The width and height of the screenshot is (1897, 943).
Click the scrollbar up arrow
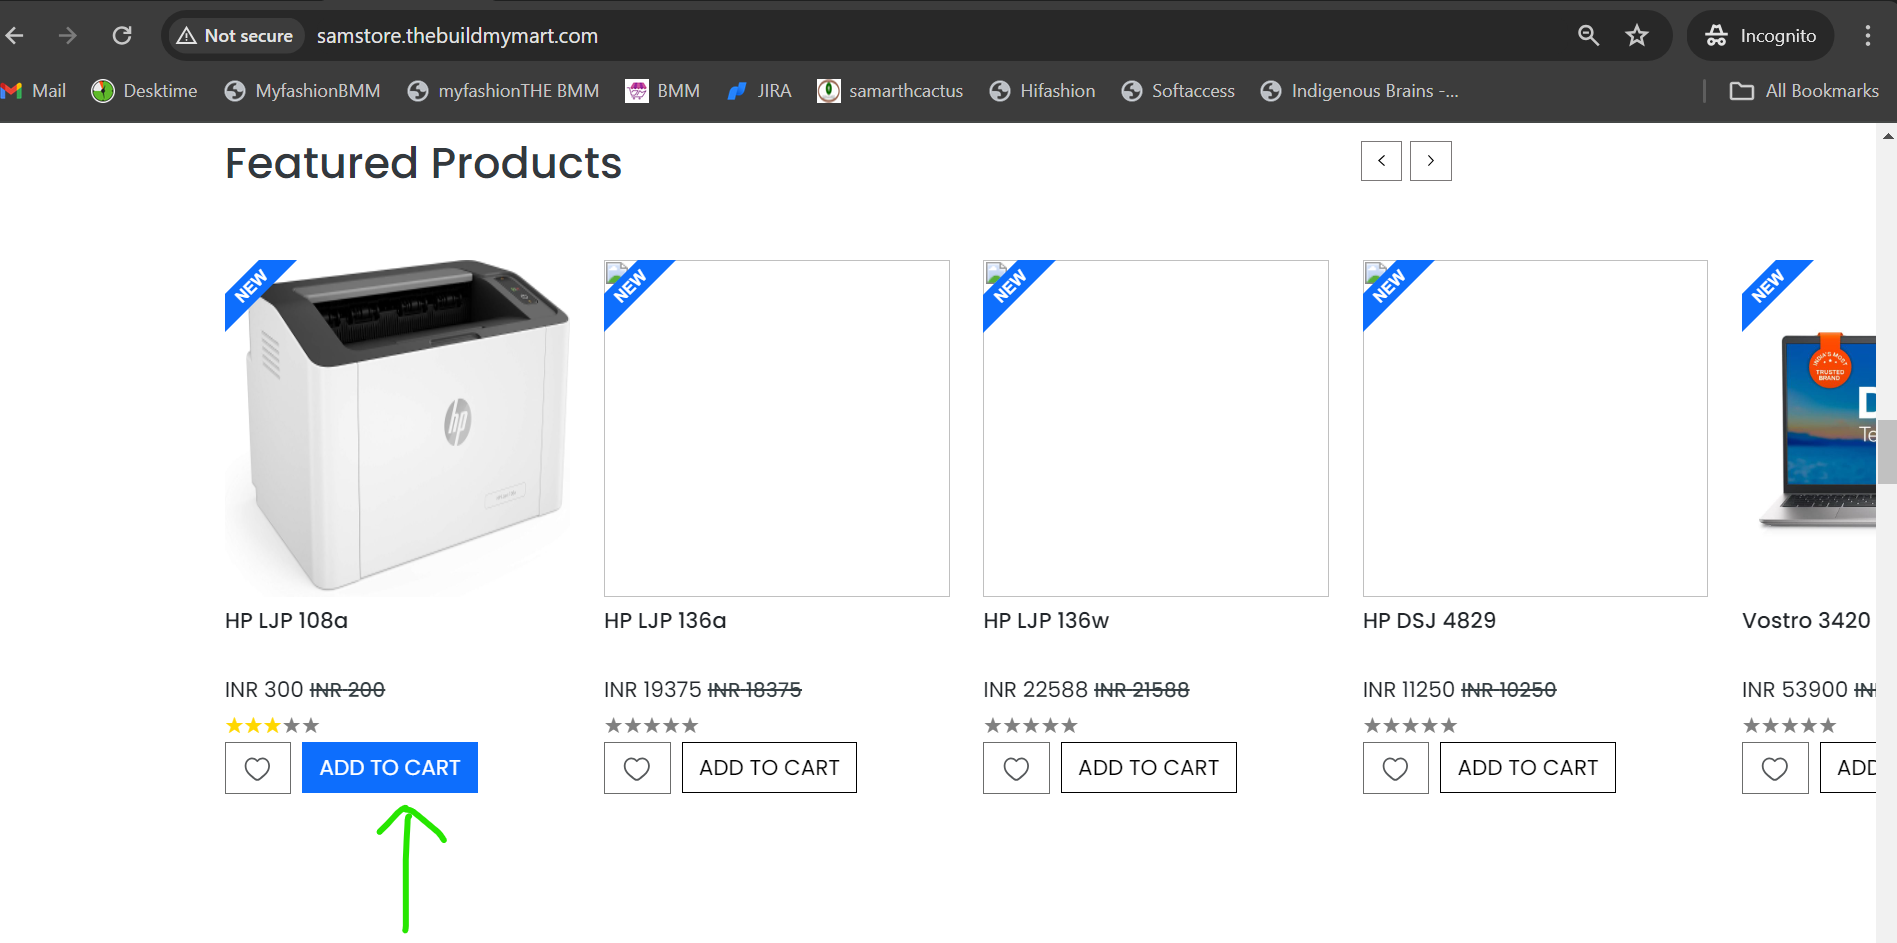click(1887, 134)
